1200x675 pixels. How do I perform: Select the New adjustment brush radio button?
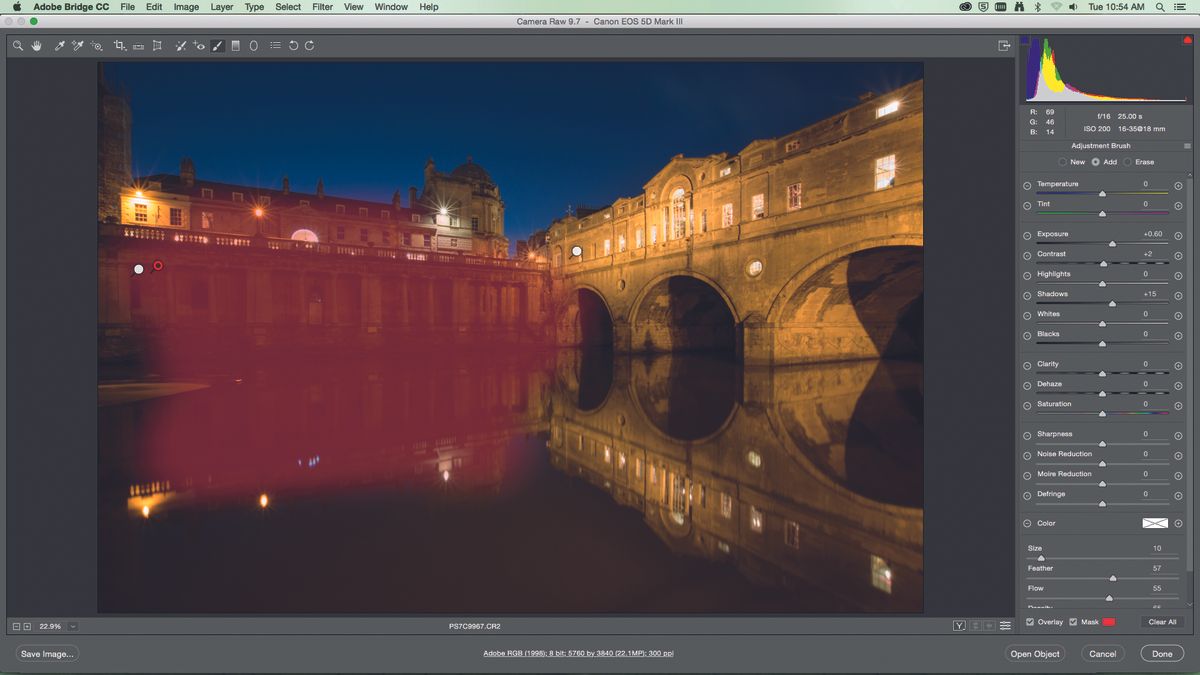(1063, 161)
